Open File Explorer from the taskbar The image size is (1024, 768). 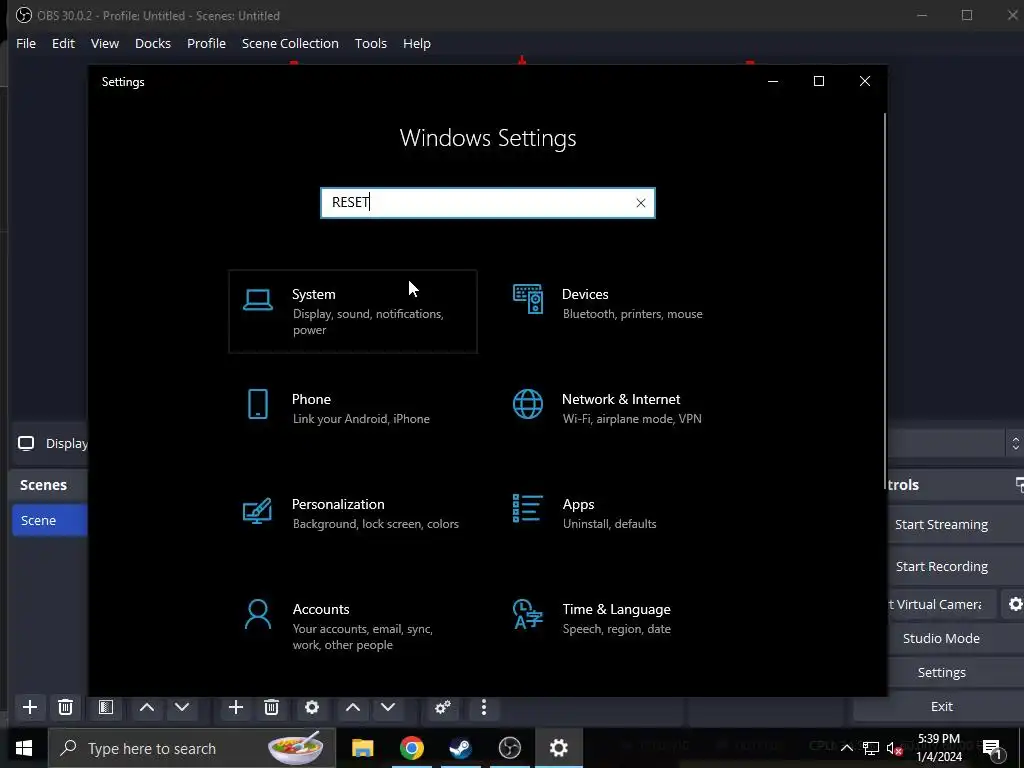click(x=362, y=748)
